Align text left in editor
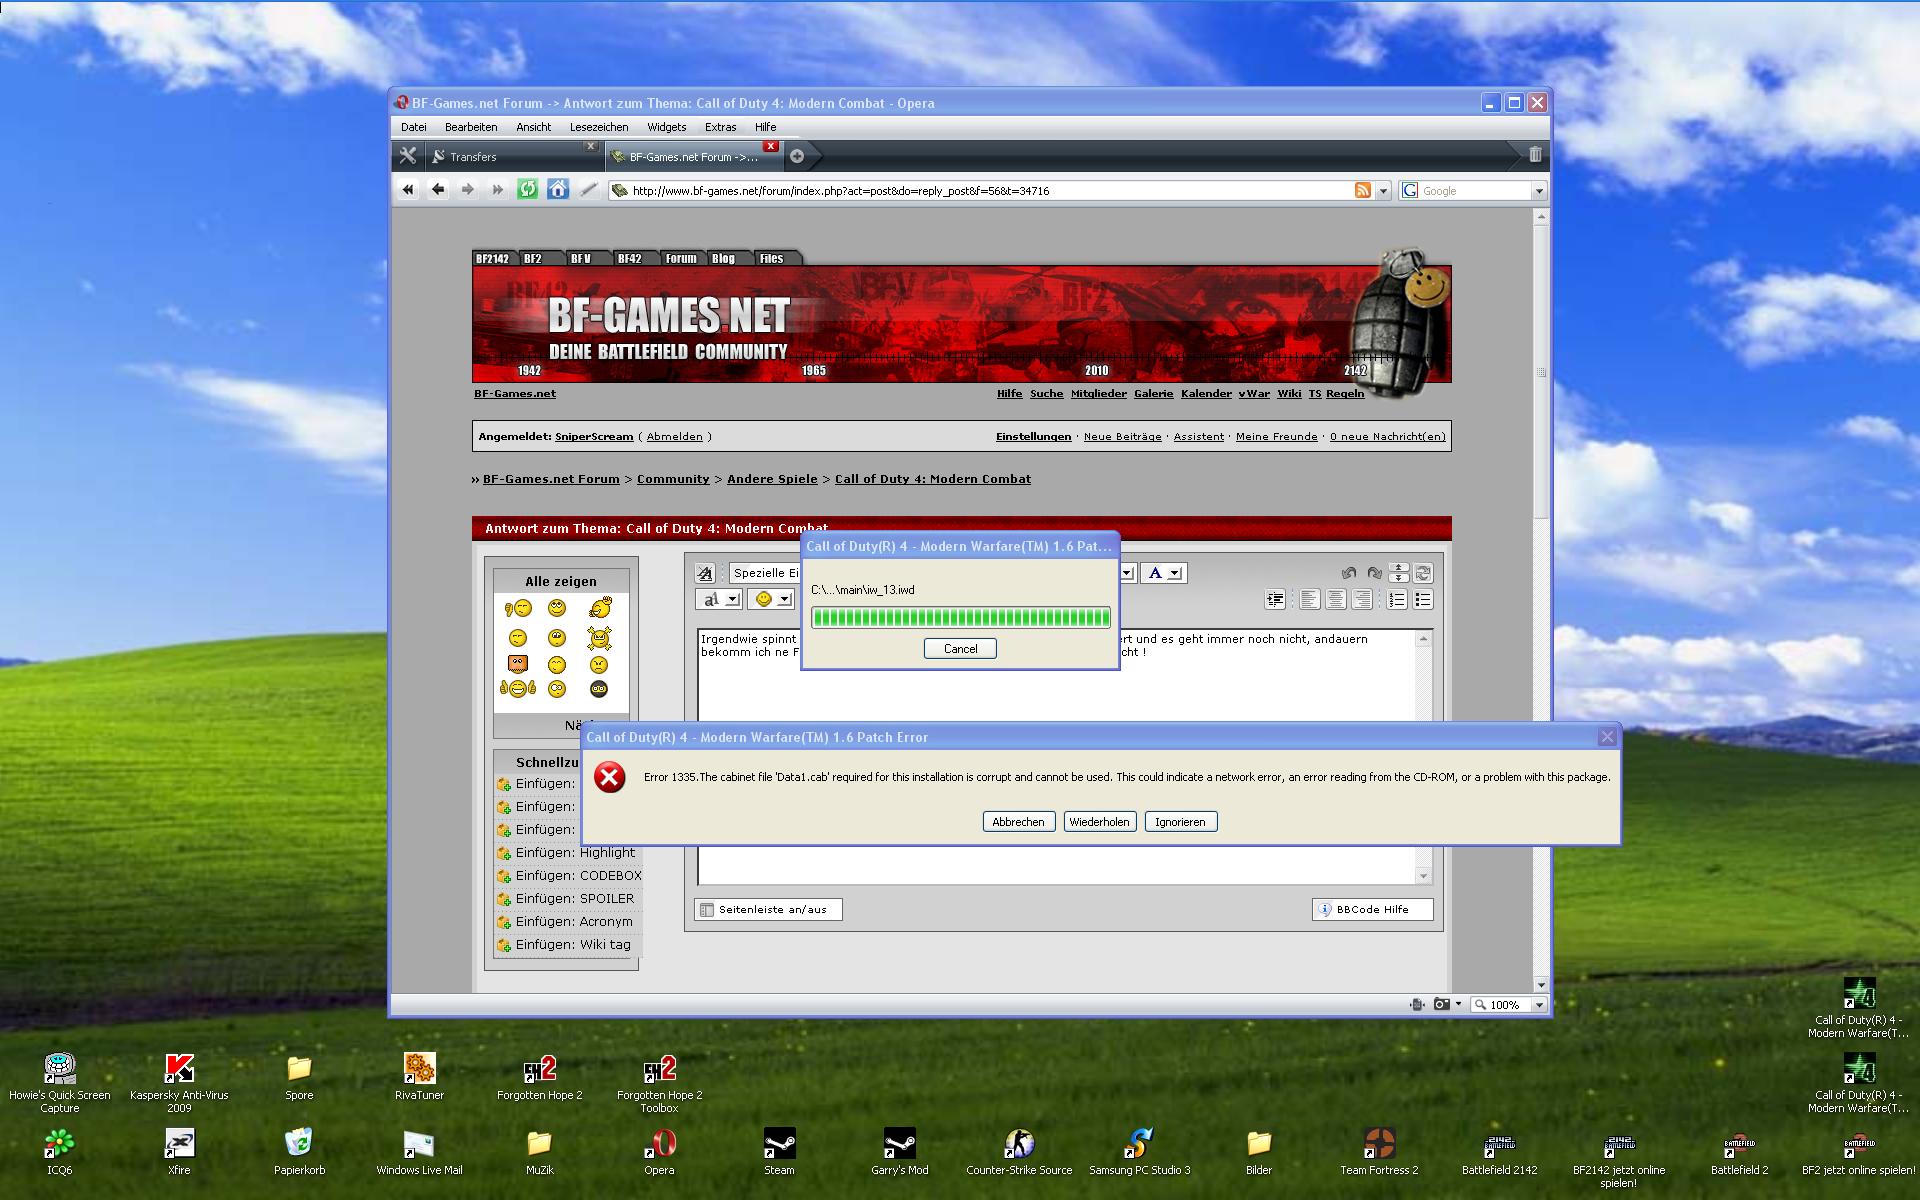 pos(1310,599)
